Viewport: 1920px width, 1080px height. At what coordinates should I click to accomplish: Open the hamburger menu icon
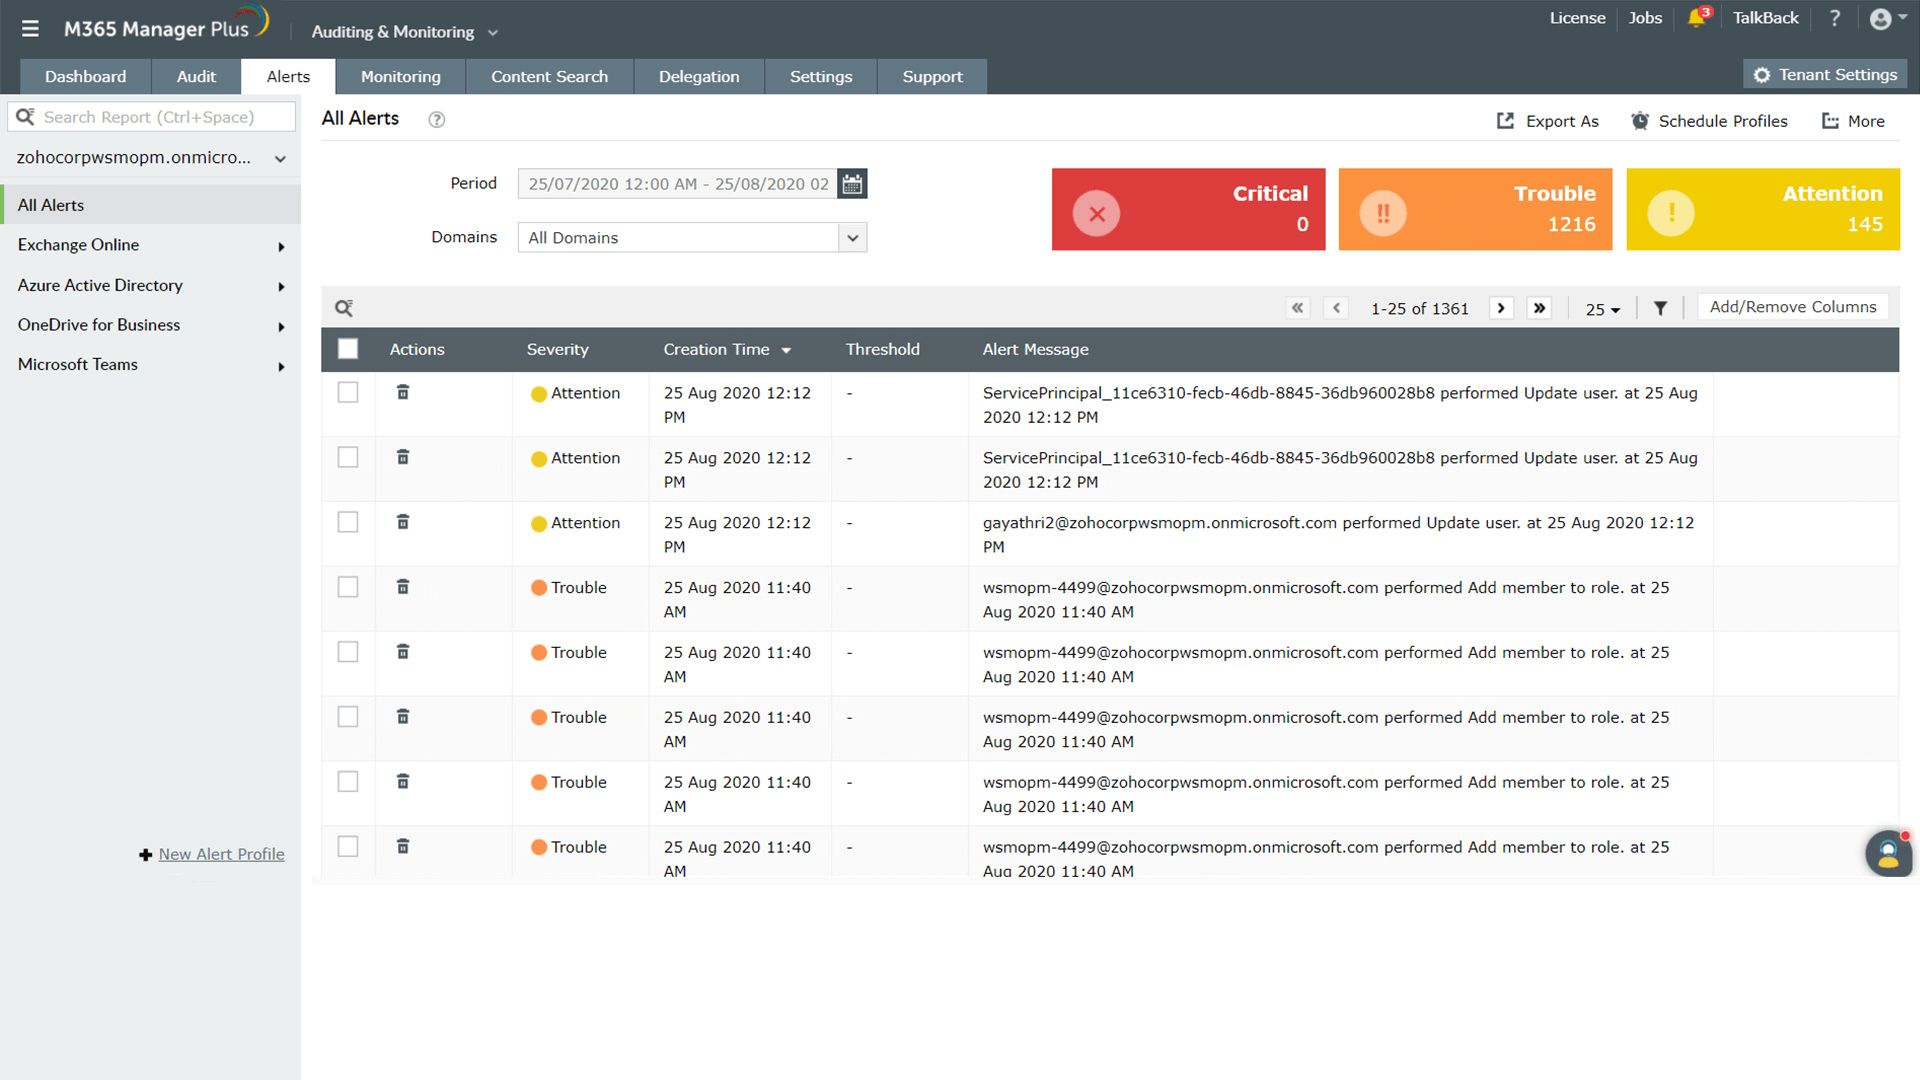(x=30, y=29)
